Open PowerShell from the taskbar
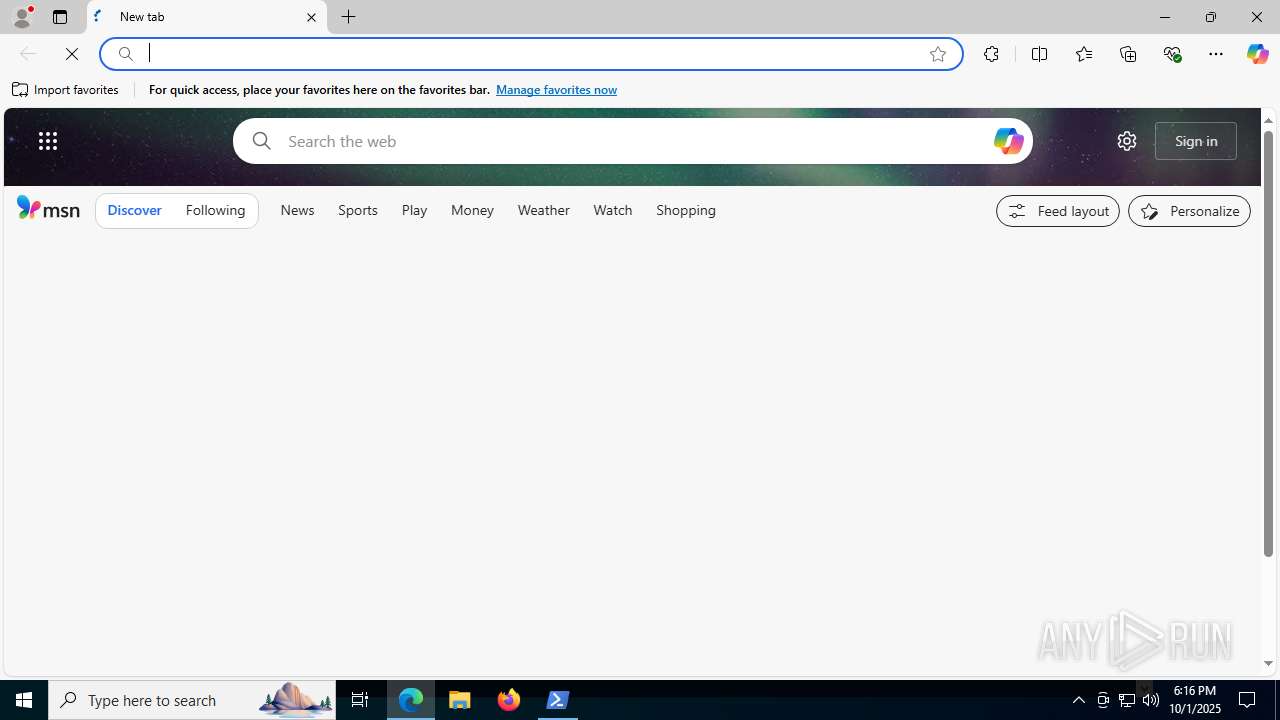The height and width of the screenshot is (720, 1280). (558, 700)
